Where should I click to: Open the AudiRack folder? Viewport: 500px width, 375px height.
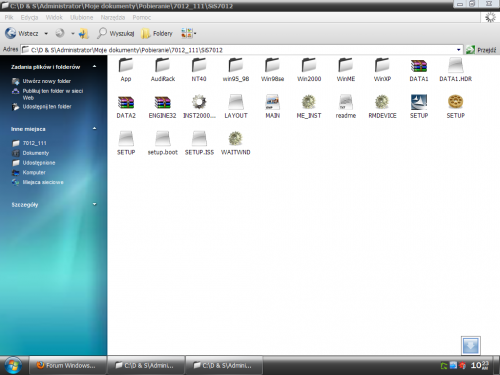[163, 69]
